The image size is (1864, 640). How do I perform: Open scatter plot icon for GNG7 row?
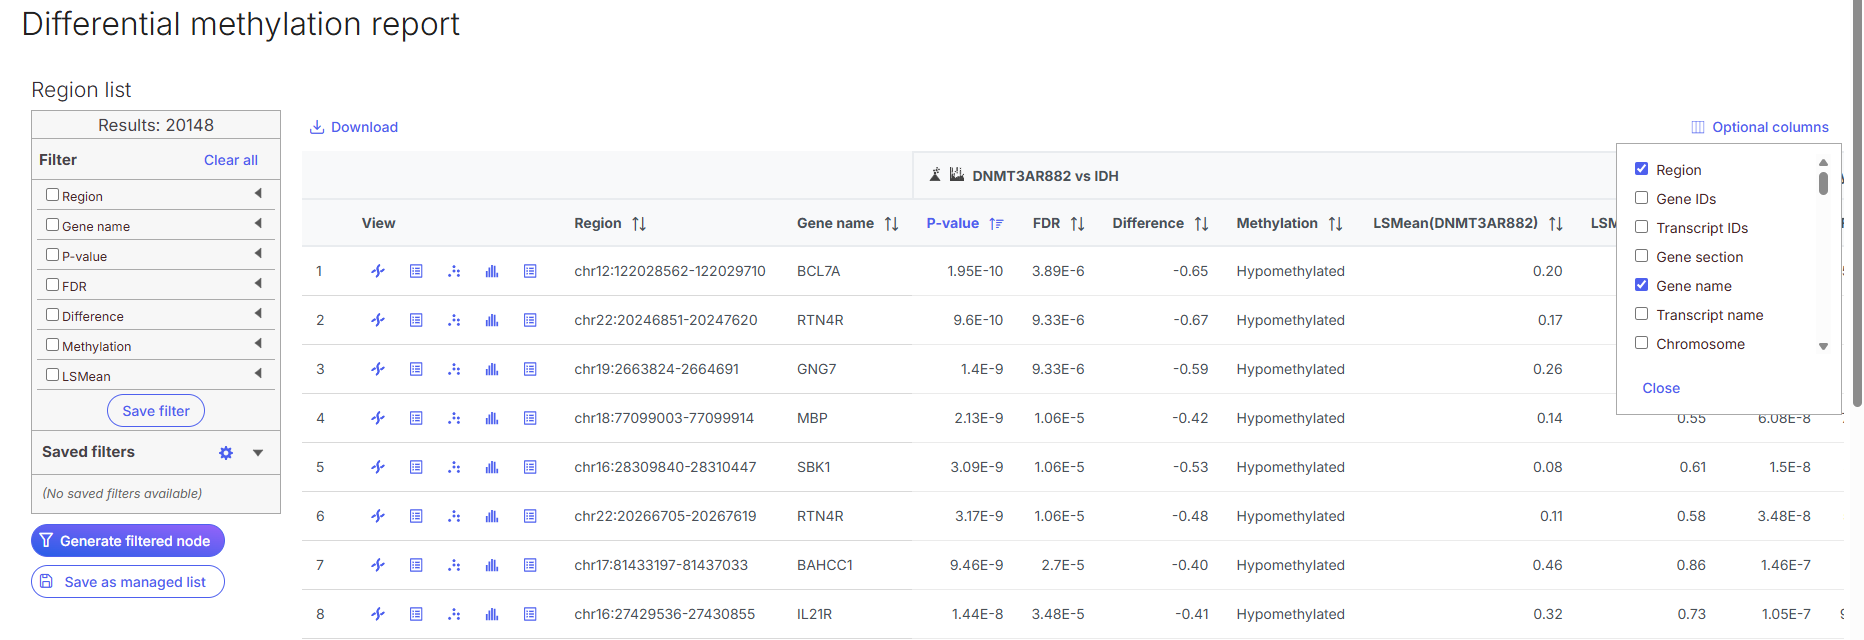point(454,369)
